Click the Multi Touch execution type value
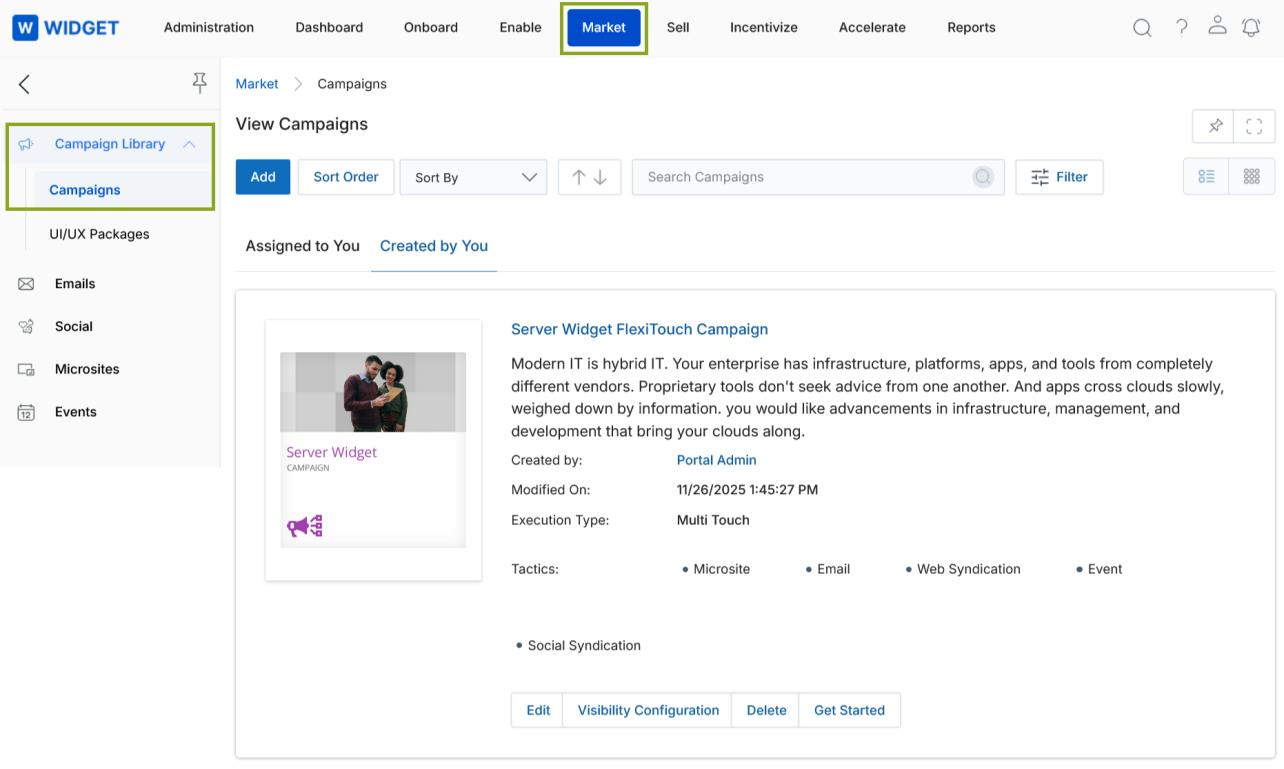The image size is (1284, 769). tap(713, 520)
